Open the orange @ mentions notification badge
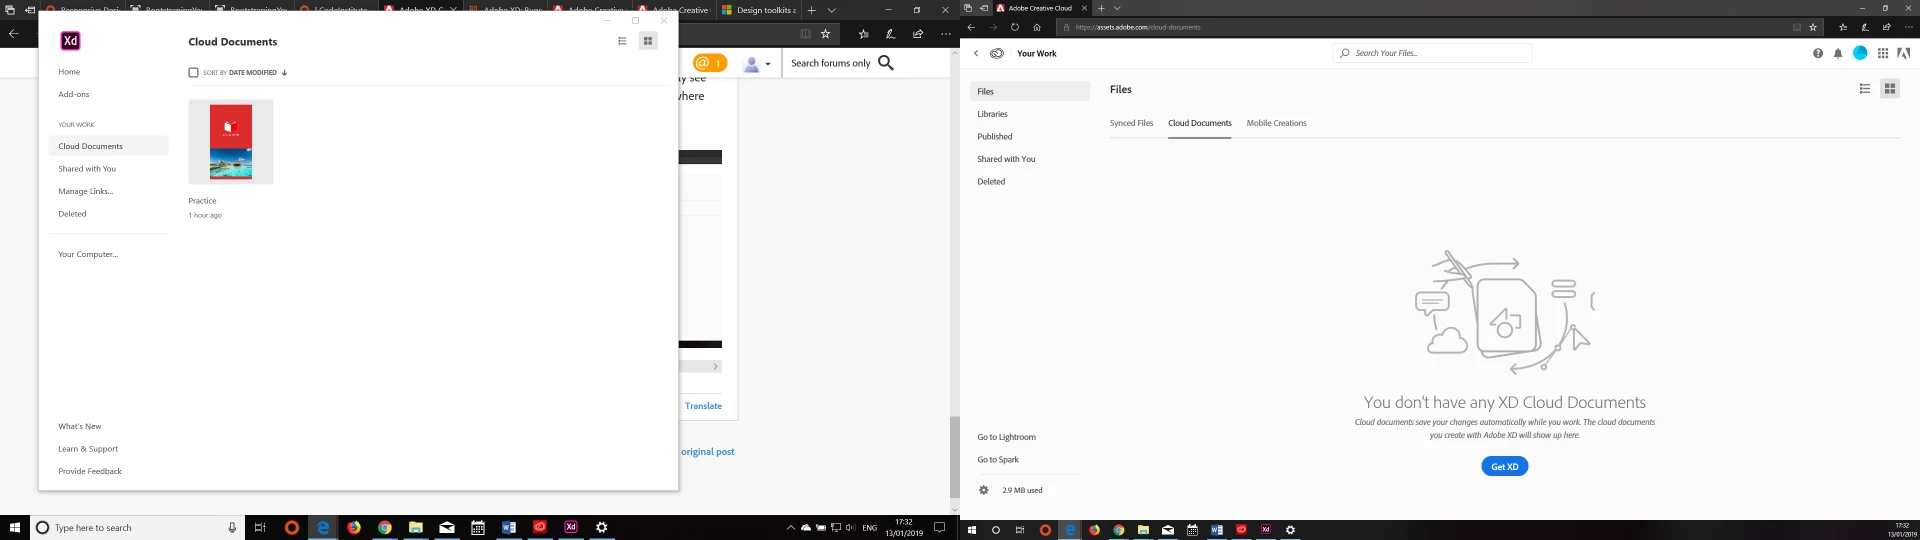Screen dimensions: 1920x540 coord(710,63)
